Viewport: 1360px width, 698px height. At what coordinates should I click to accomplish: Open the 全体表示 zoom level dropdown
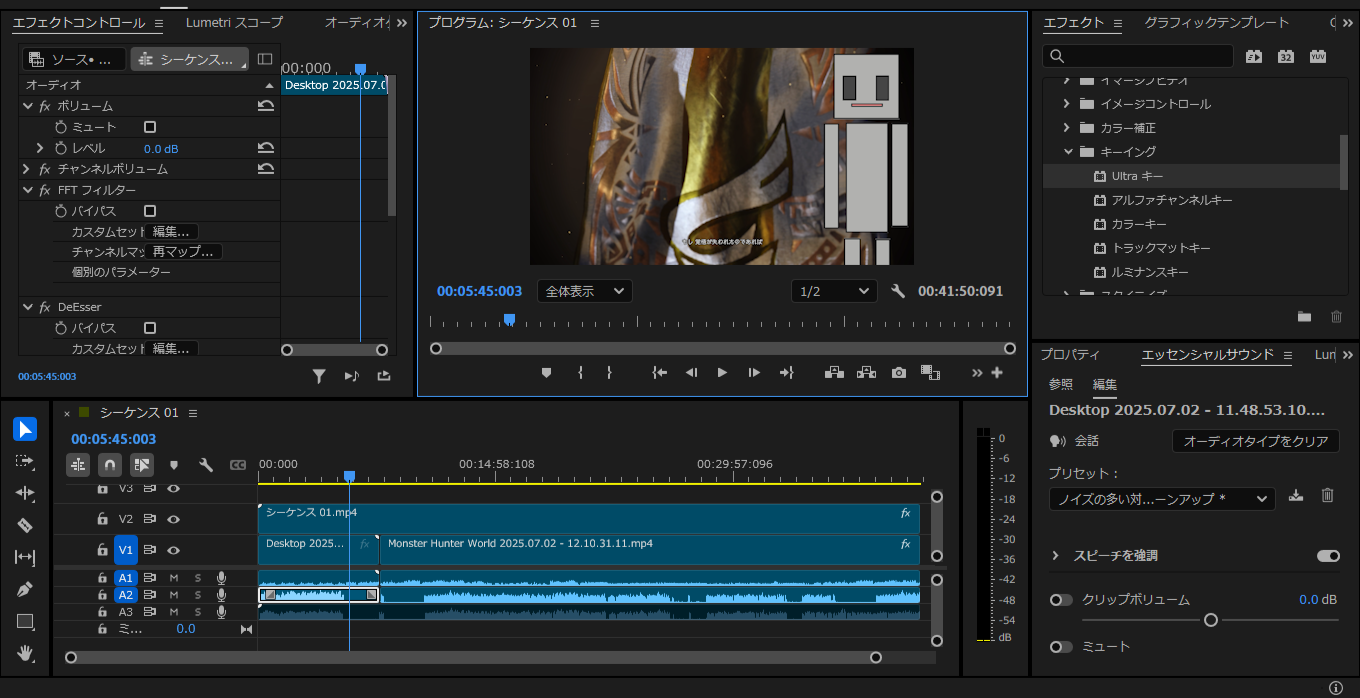pyautogui.click(x=584, y=291)
